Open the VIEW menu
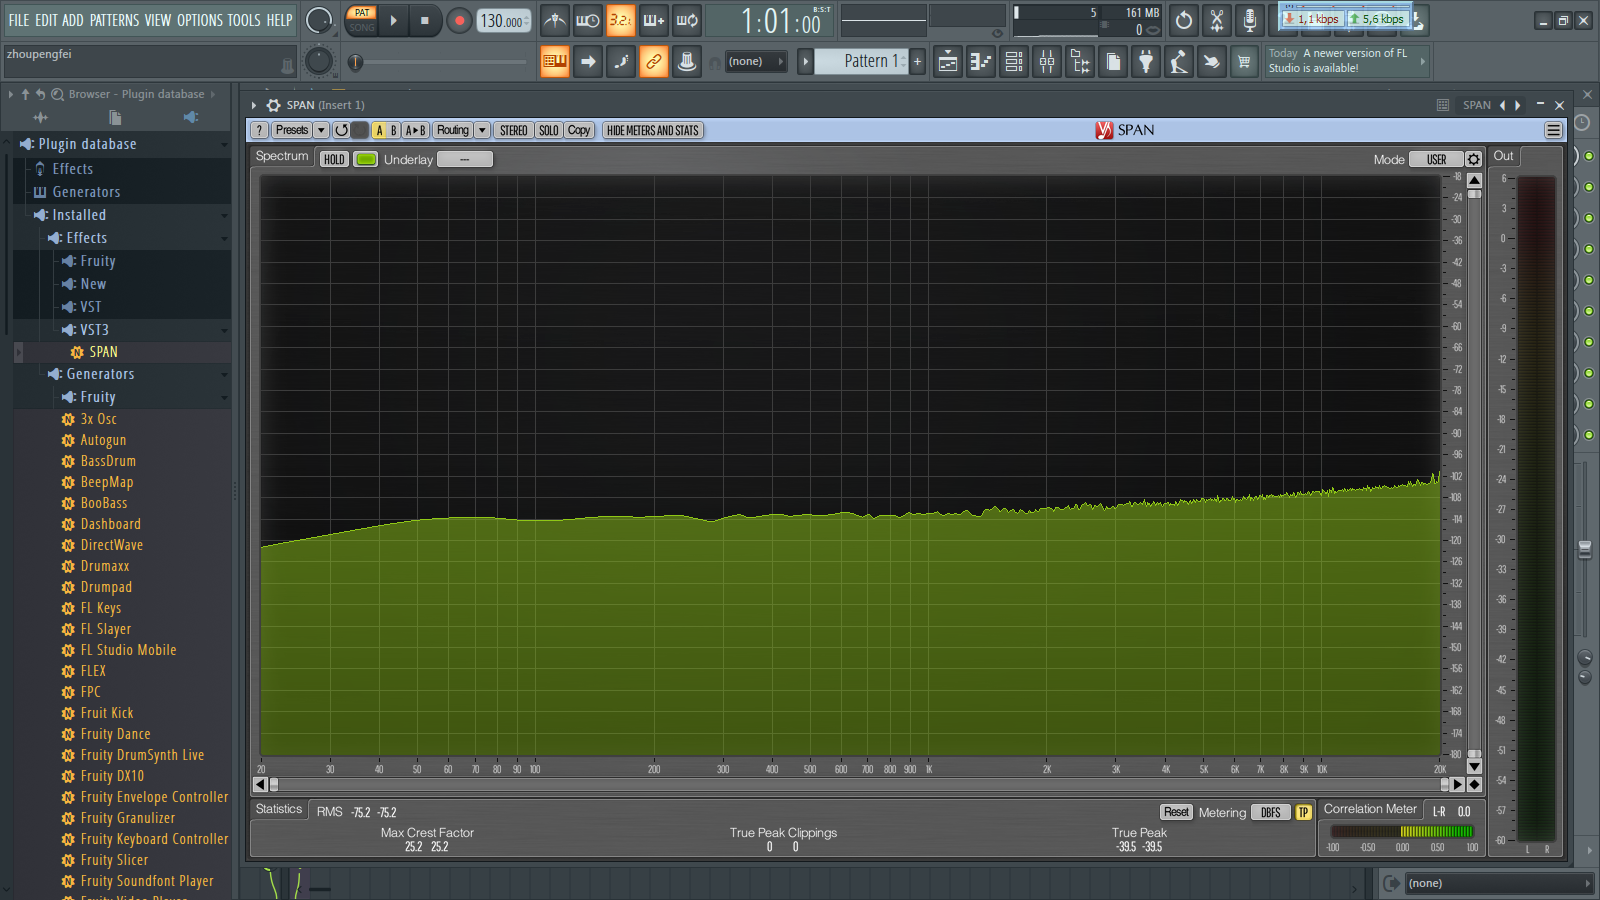The width and height of the screenshot is (1600, 900). point(158,20)
